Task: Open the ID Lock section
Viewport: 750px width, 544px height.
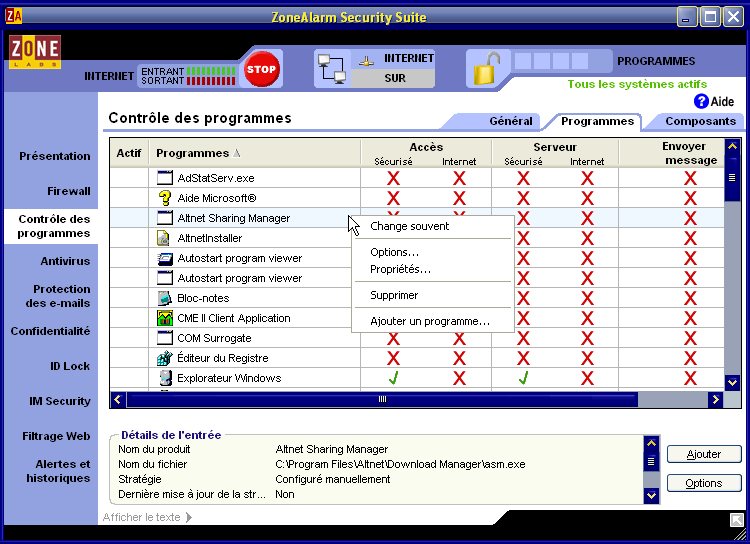Action: [x=70, y=366]
